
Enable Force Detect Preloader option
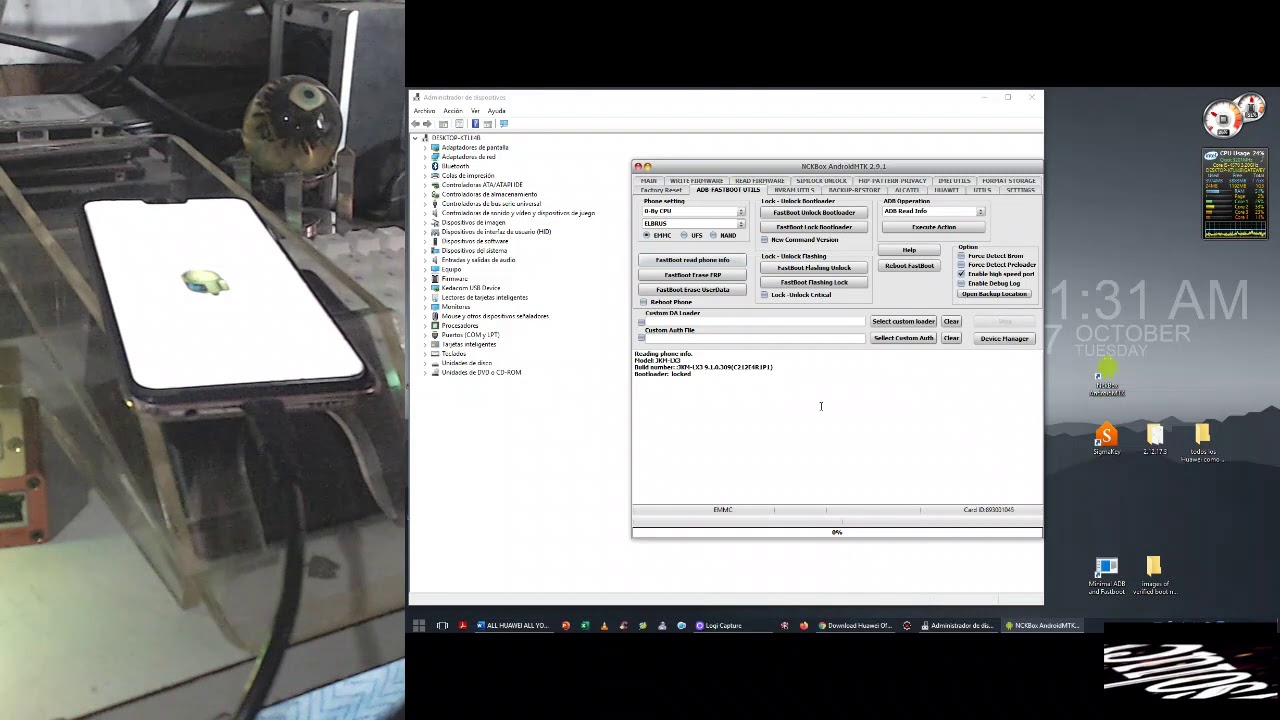click(962, 265)
